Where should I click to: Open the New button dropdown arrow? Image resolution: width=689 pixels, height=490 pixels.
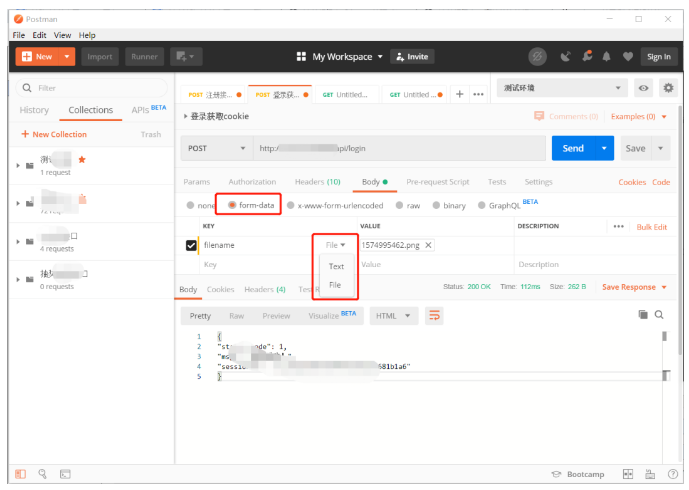(x=67, y=56)
